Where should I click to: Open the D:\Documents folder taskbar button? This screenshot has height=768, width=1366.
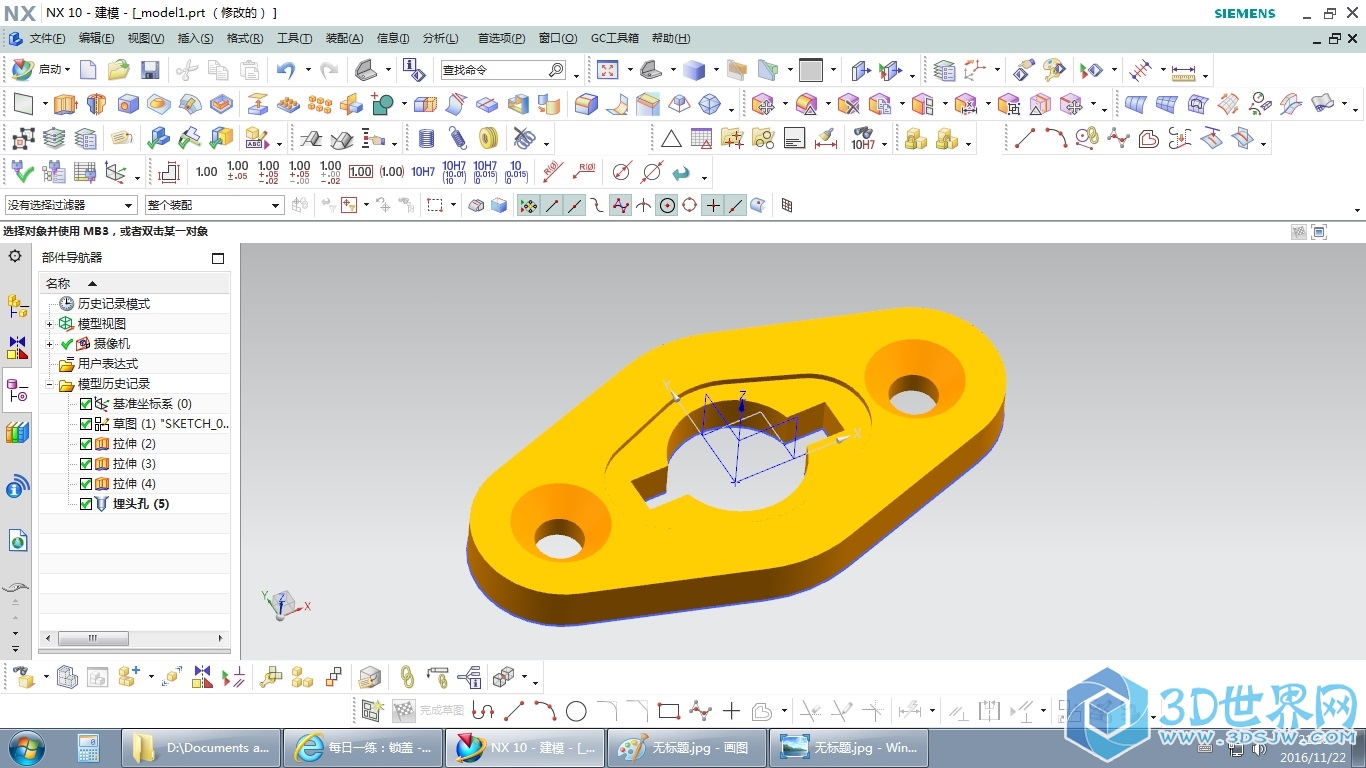click(x=200, y=747)
